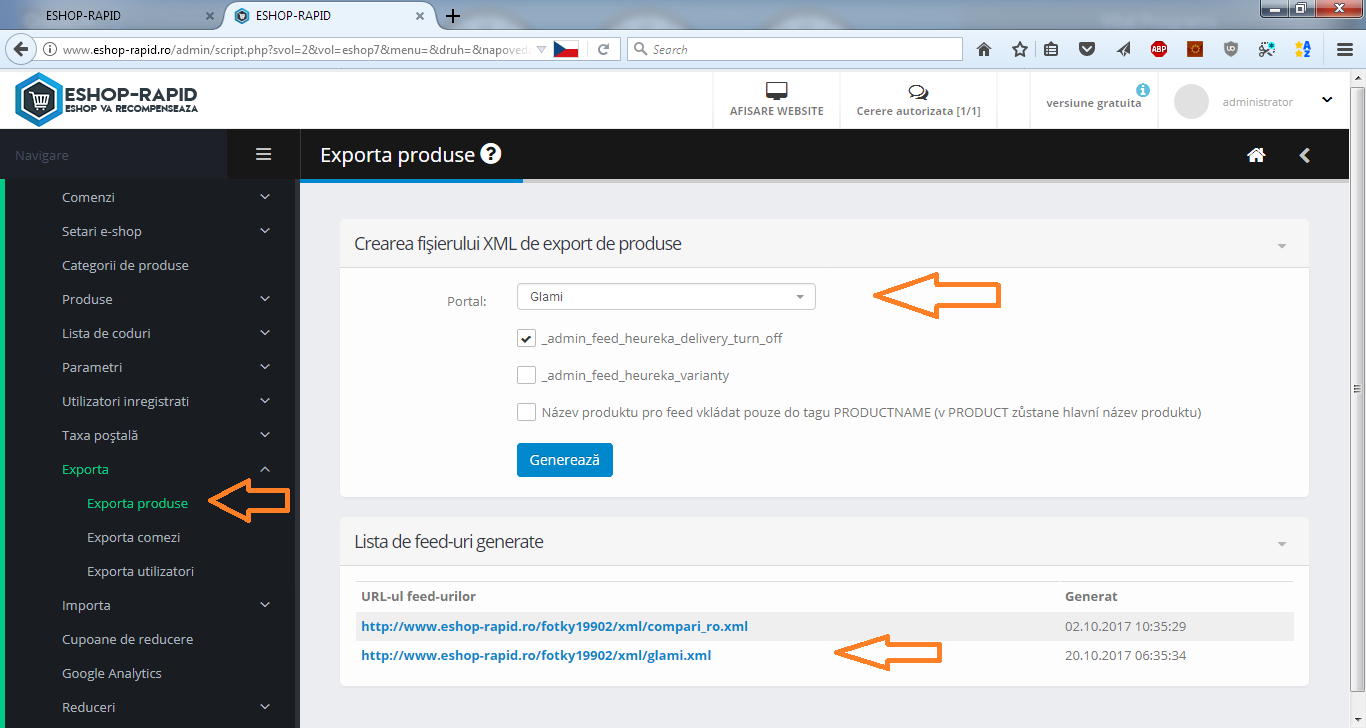Check the Název produktu pro feed checkbox
Screen dimensions: 1366x728
526,412
